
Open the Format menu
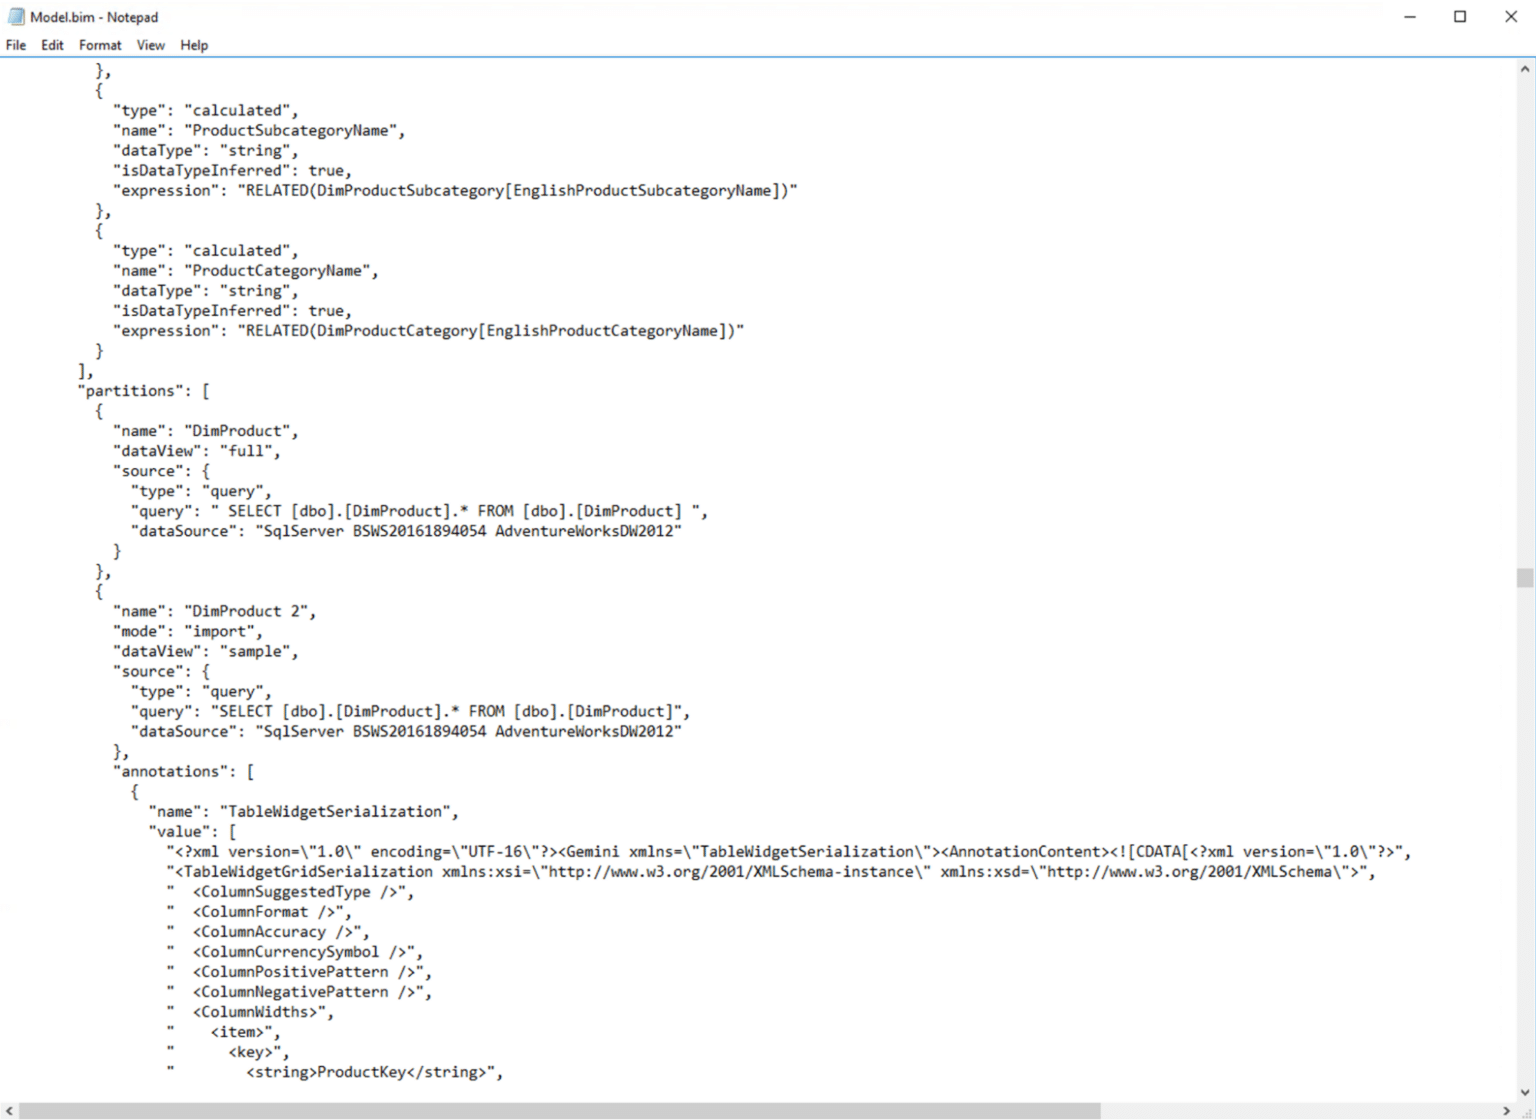(x=100, y=45)
